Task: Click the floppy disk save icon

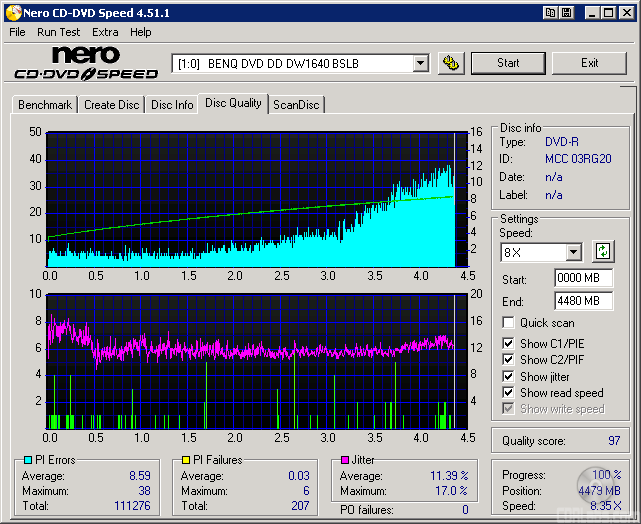Action: [567, 13]
